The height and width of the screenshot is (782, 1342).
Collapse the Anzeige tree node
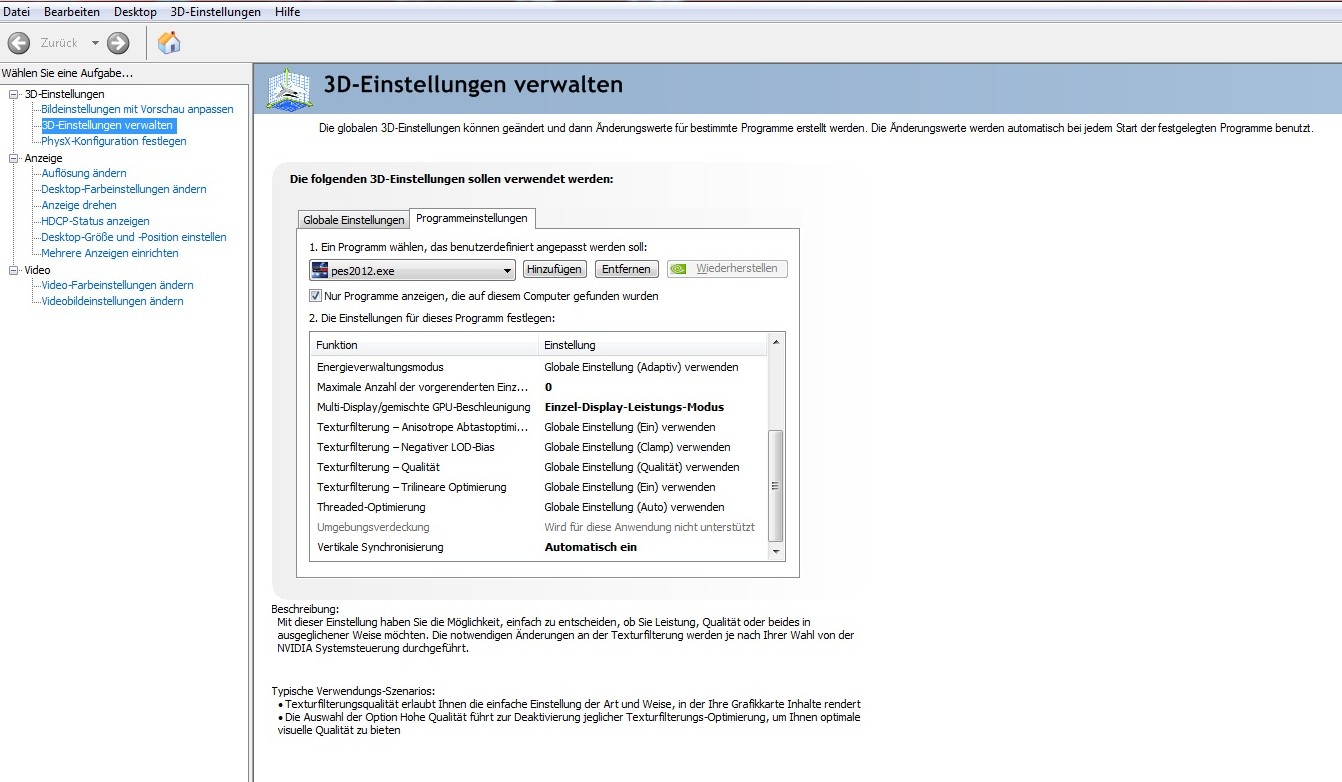click(14, 158)
